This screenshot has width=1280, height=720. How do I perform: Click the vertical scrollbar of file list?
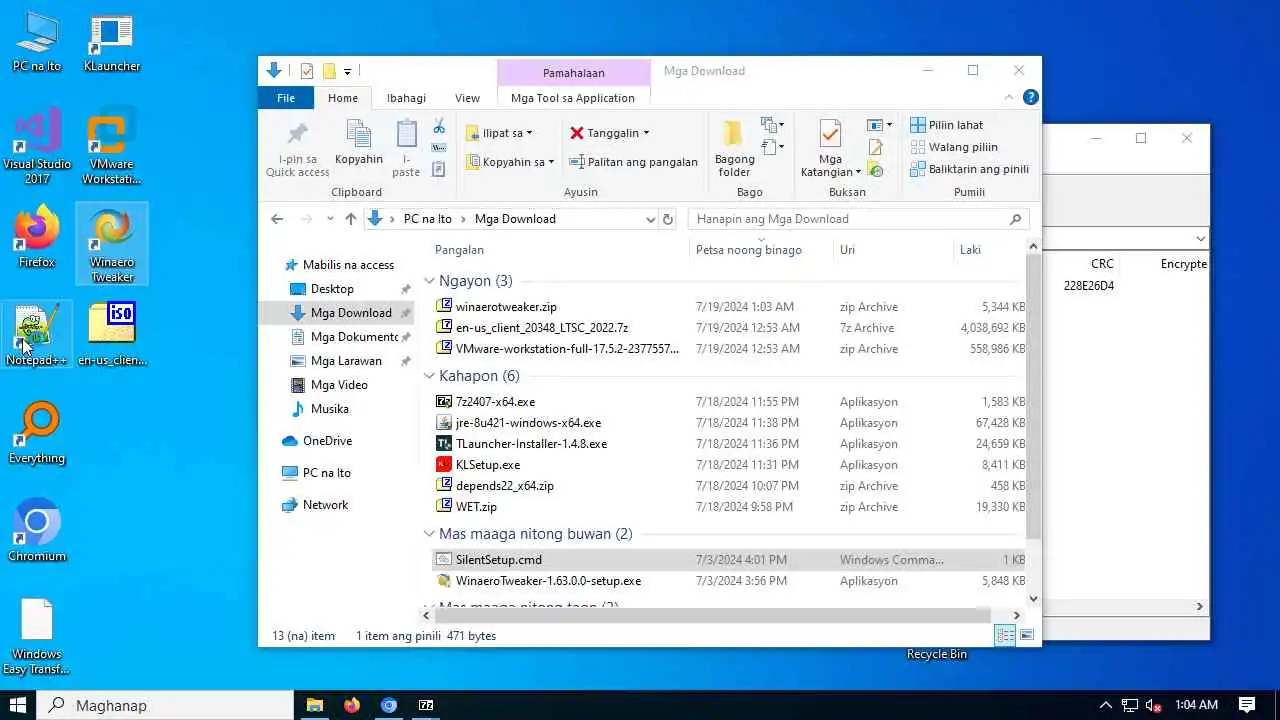[x=1034, y=396]
